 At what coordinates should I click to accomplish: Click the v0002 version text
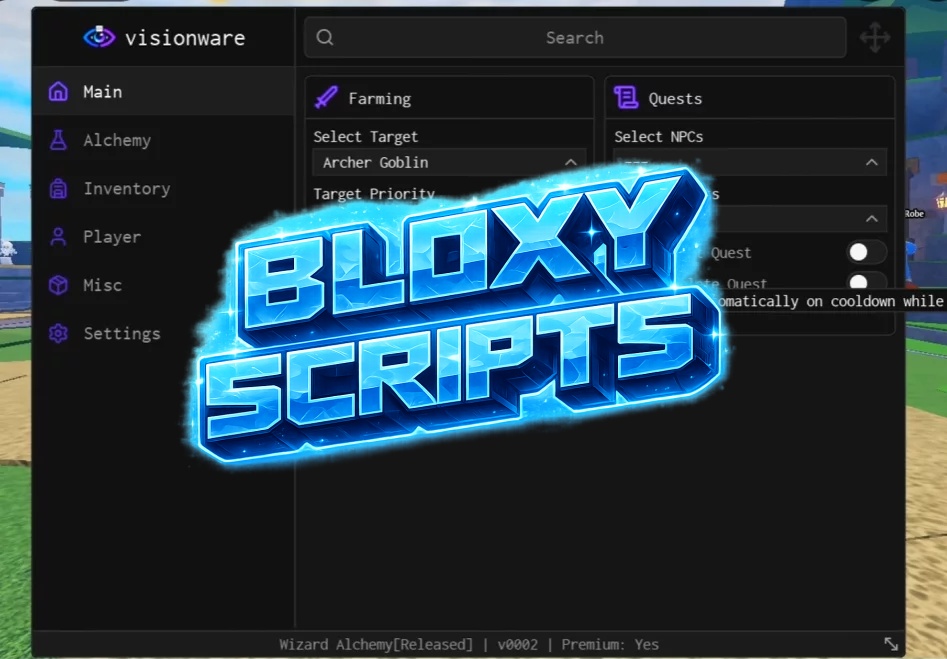point(518,645)
